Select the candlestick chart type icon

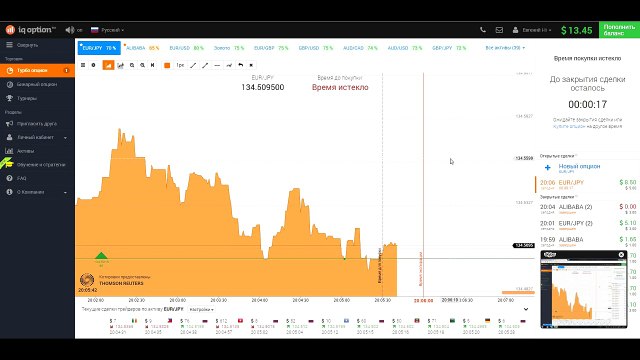point(120,65)
